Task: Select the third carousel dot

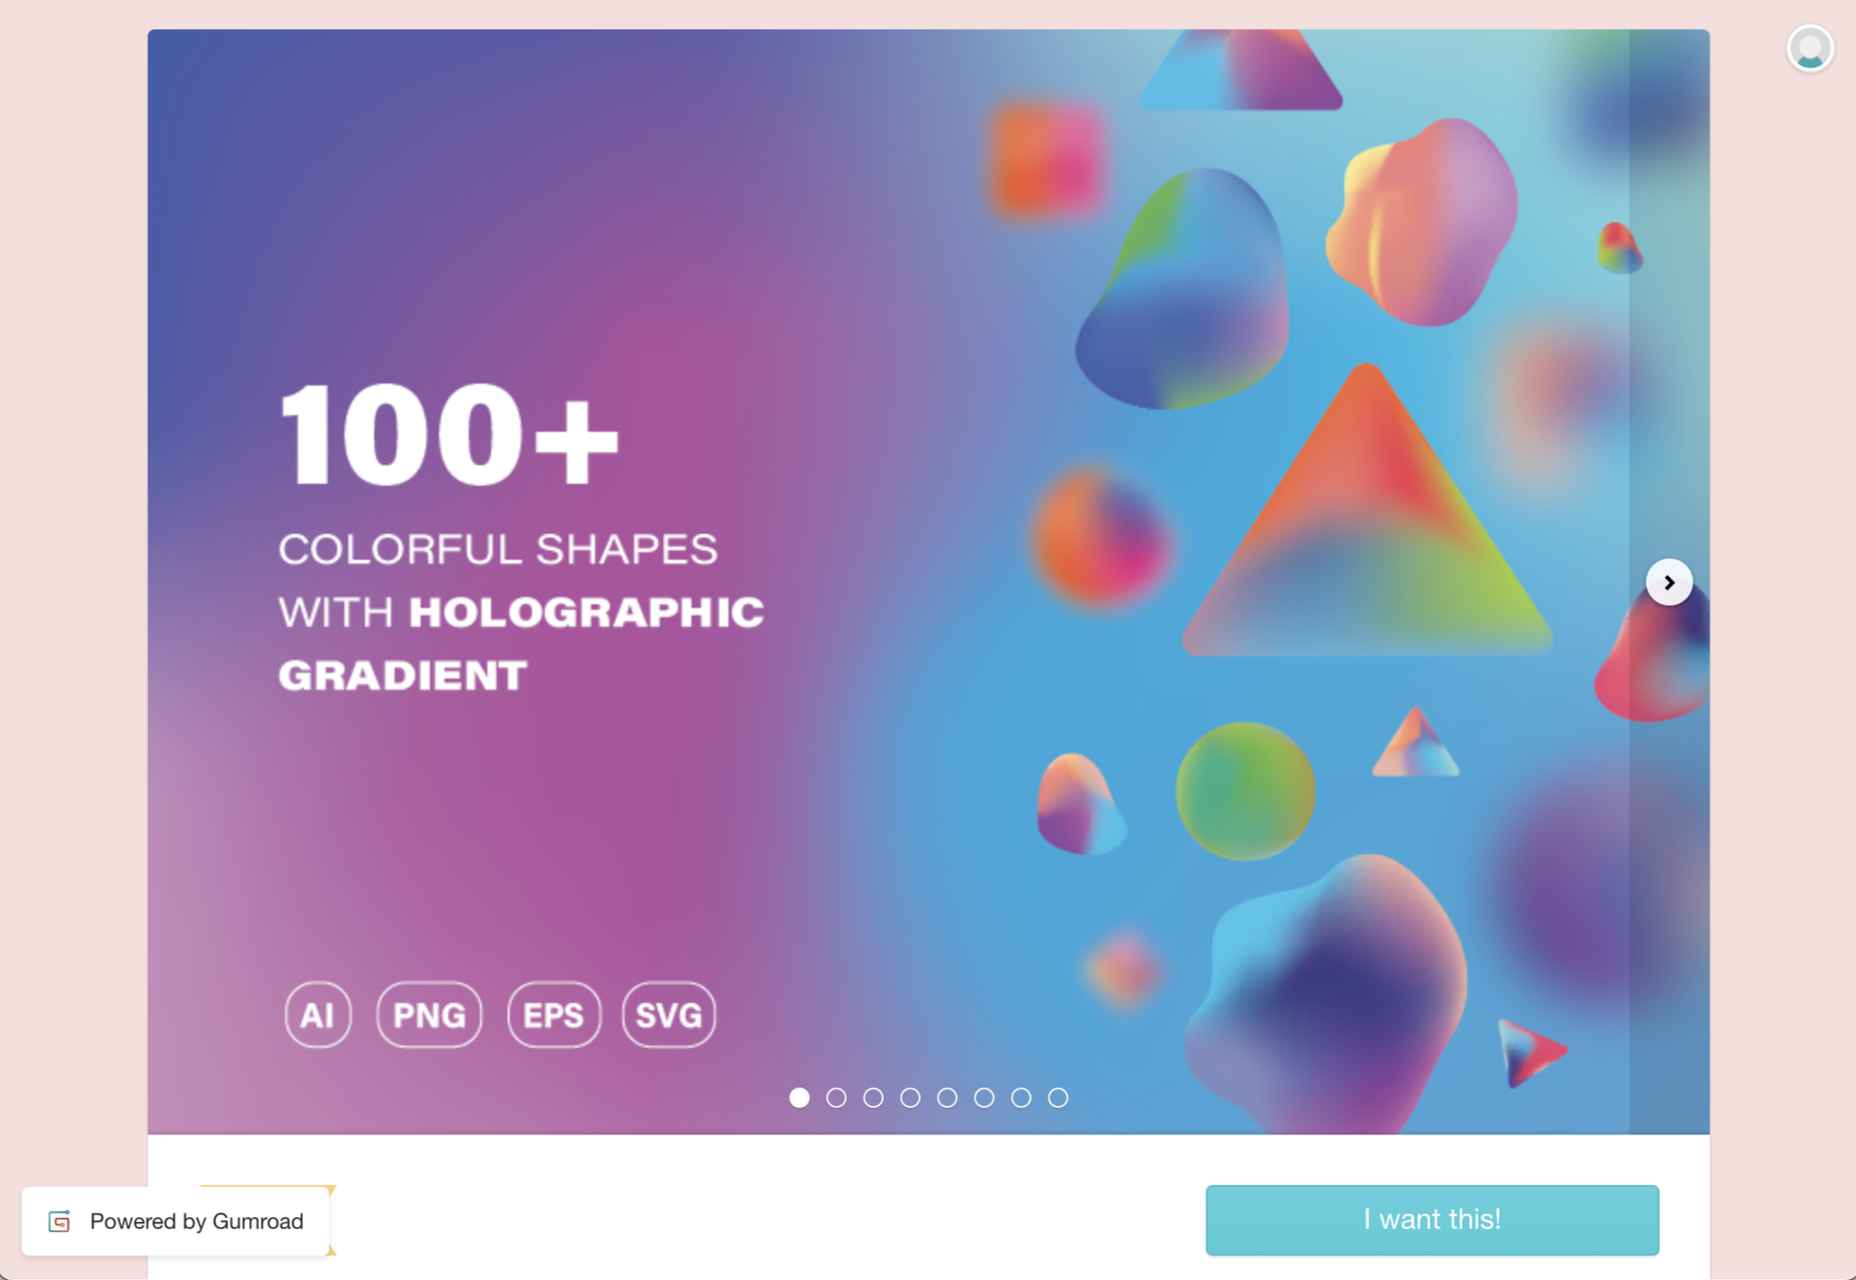Action: pyautogui.click(x=873, y=1098)
